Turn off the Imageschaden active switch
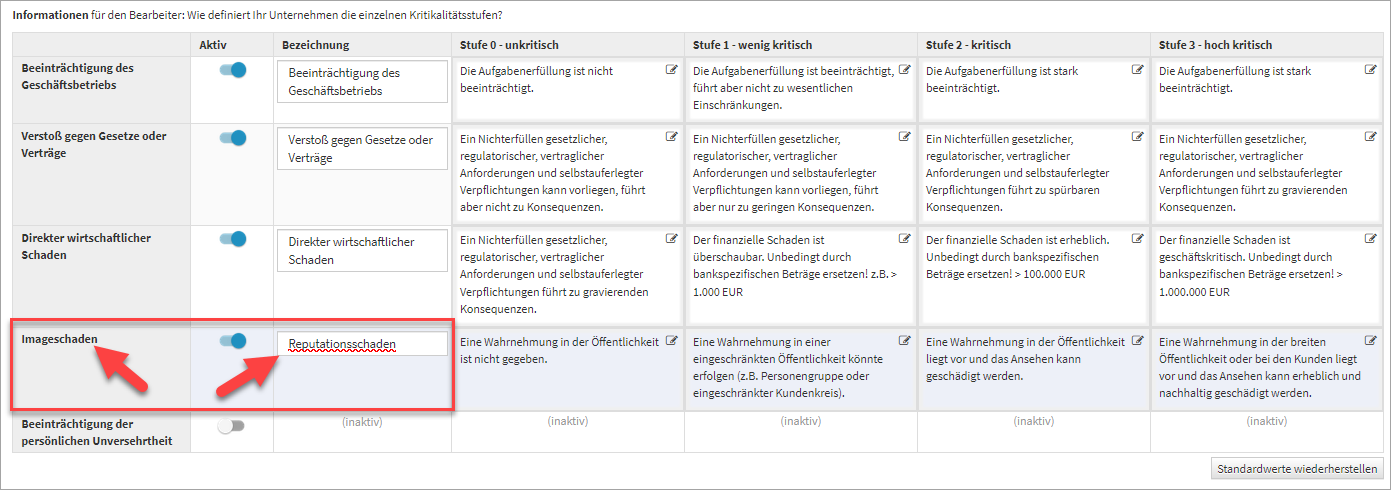The width and height of the screenshot is (1391, 490). [232, 341]
